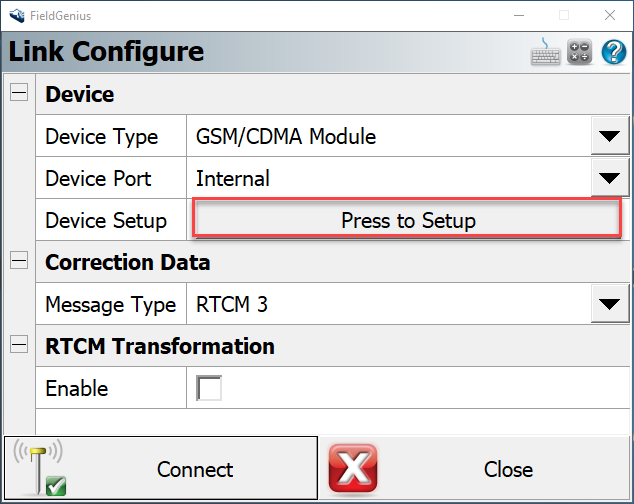The image size is (634, 504).
Task: Select the GSM/CDMA Module field
Action: (x=386, y=137)
